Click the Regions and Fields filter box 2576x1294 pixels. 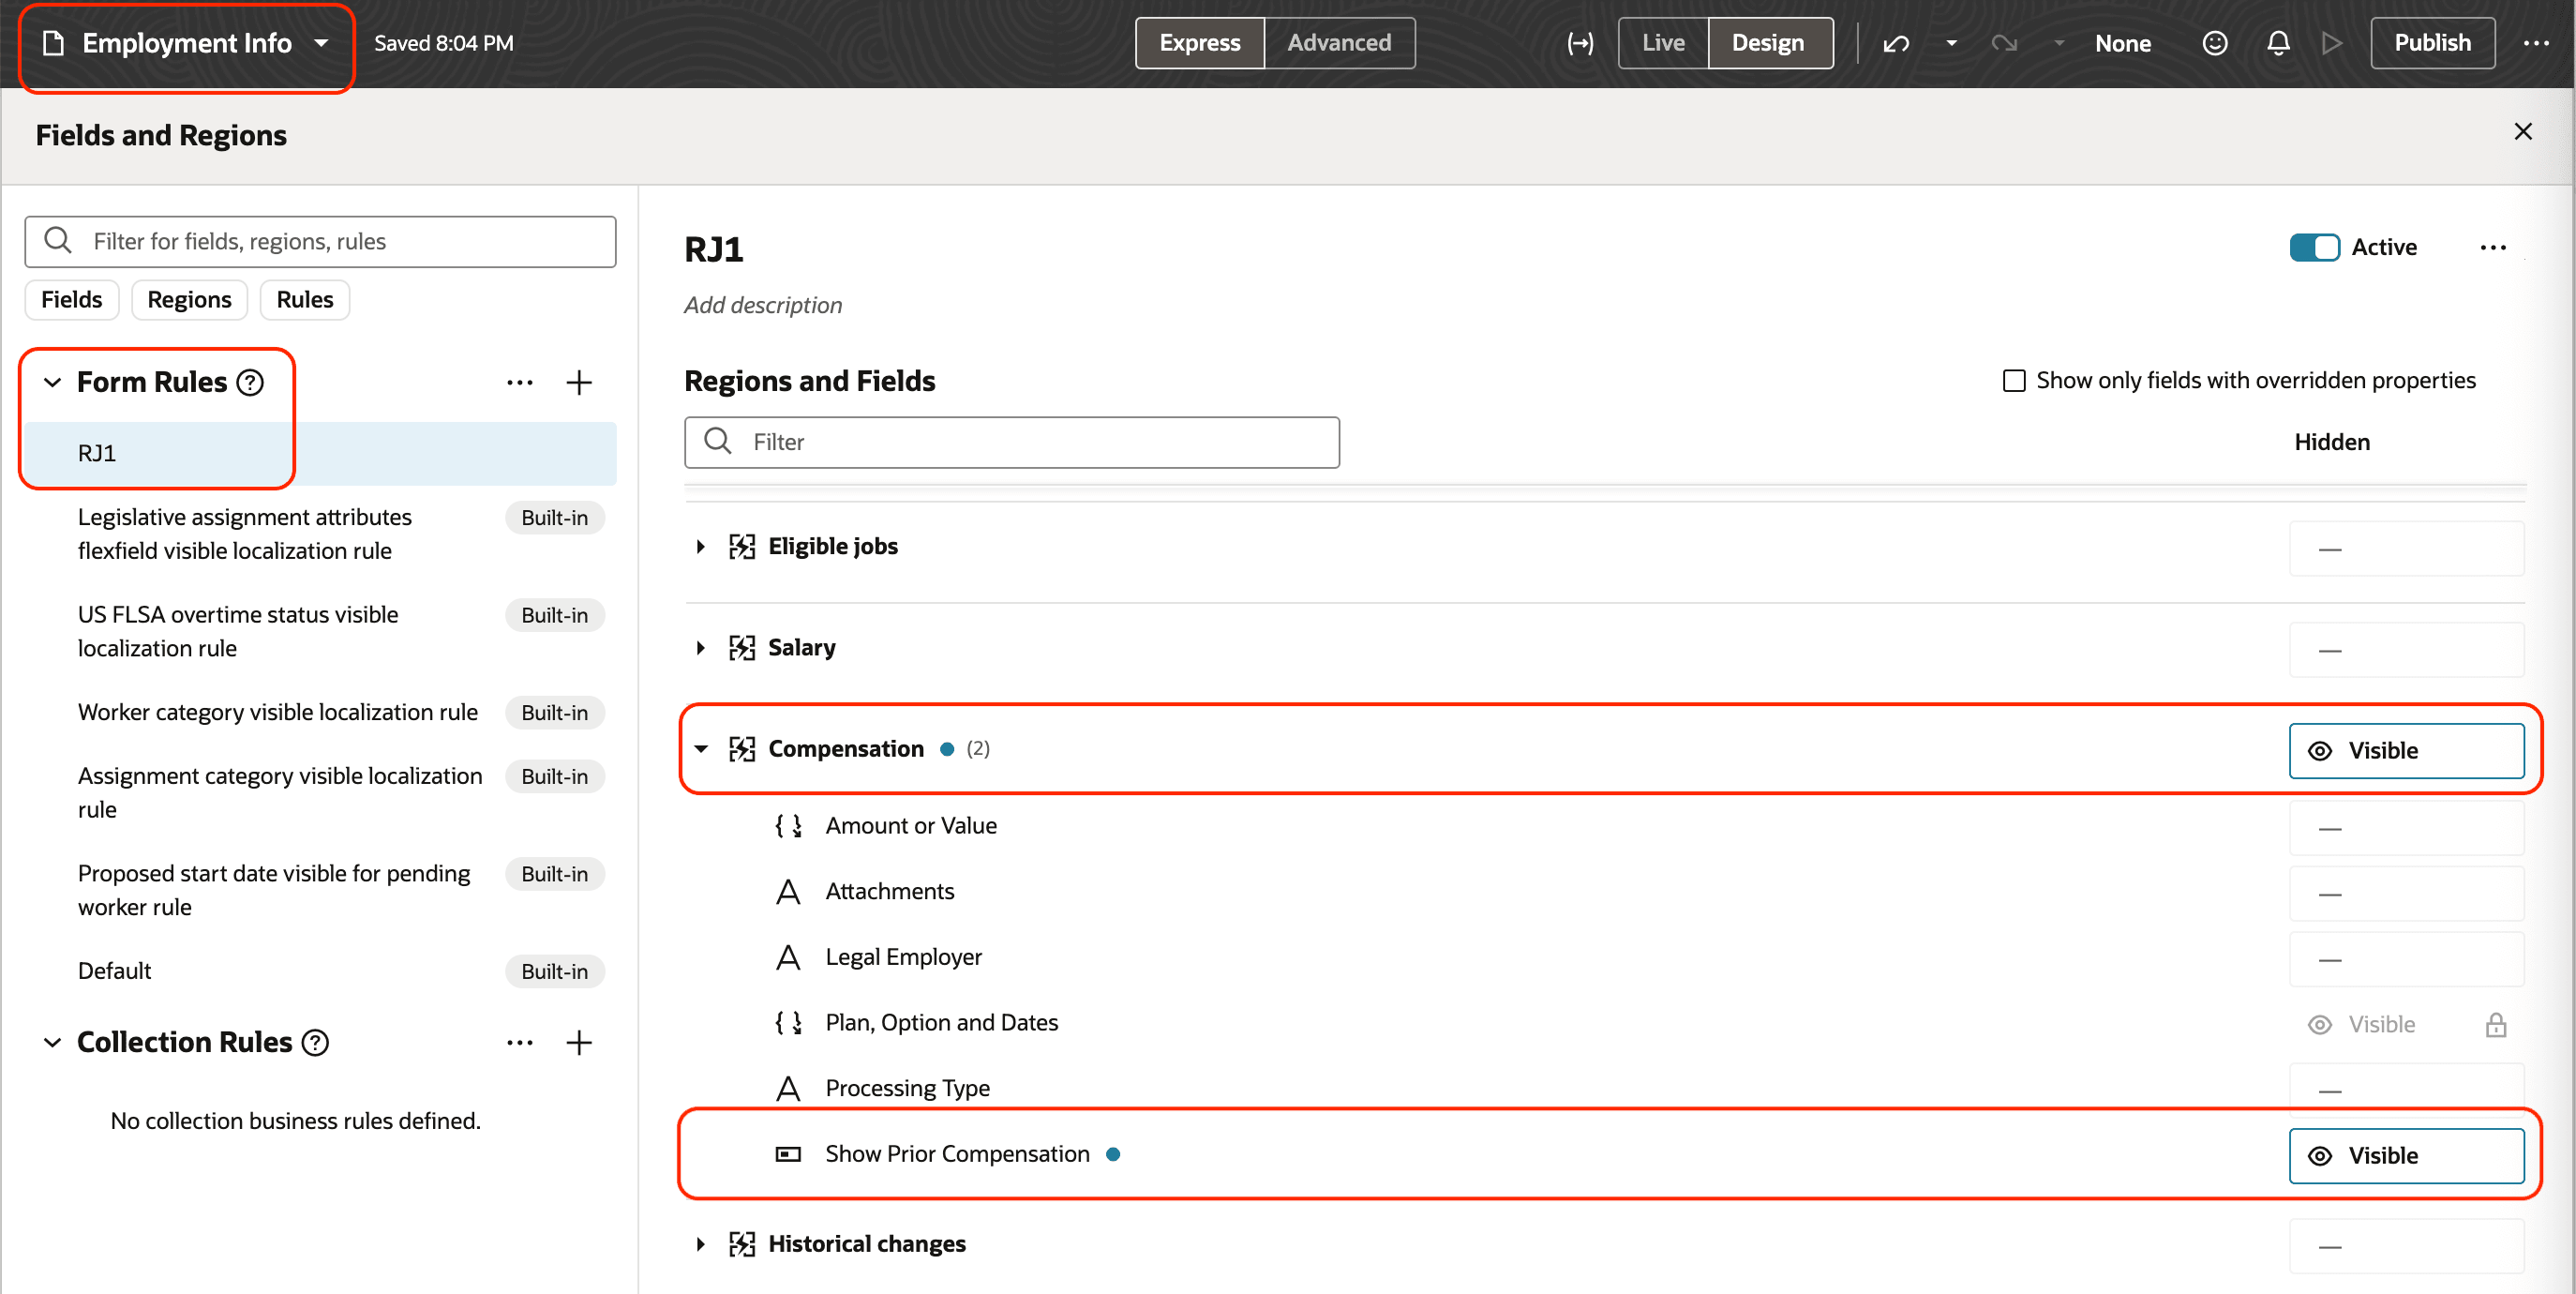click(1011, 442)
